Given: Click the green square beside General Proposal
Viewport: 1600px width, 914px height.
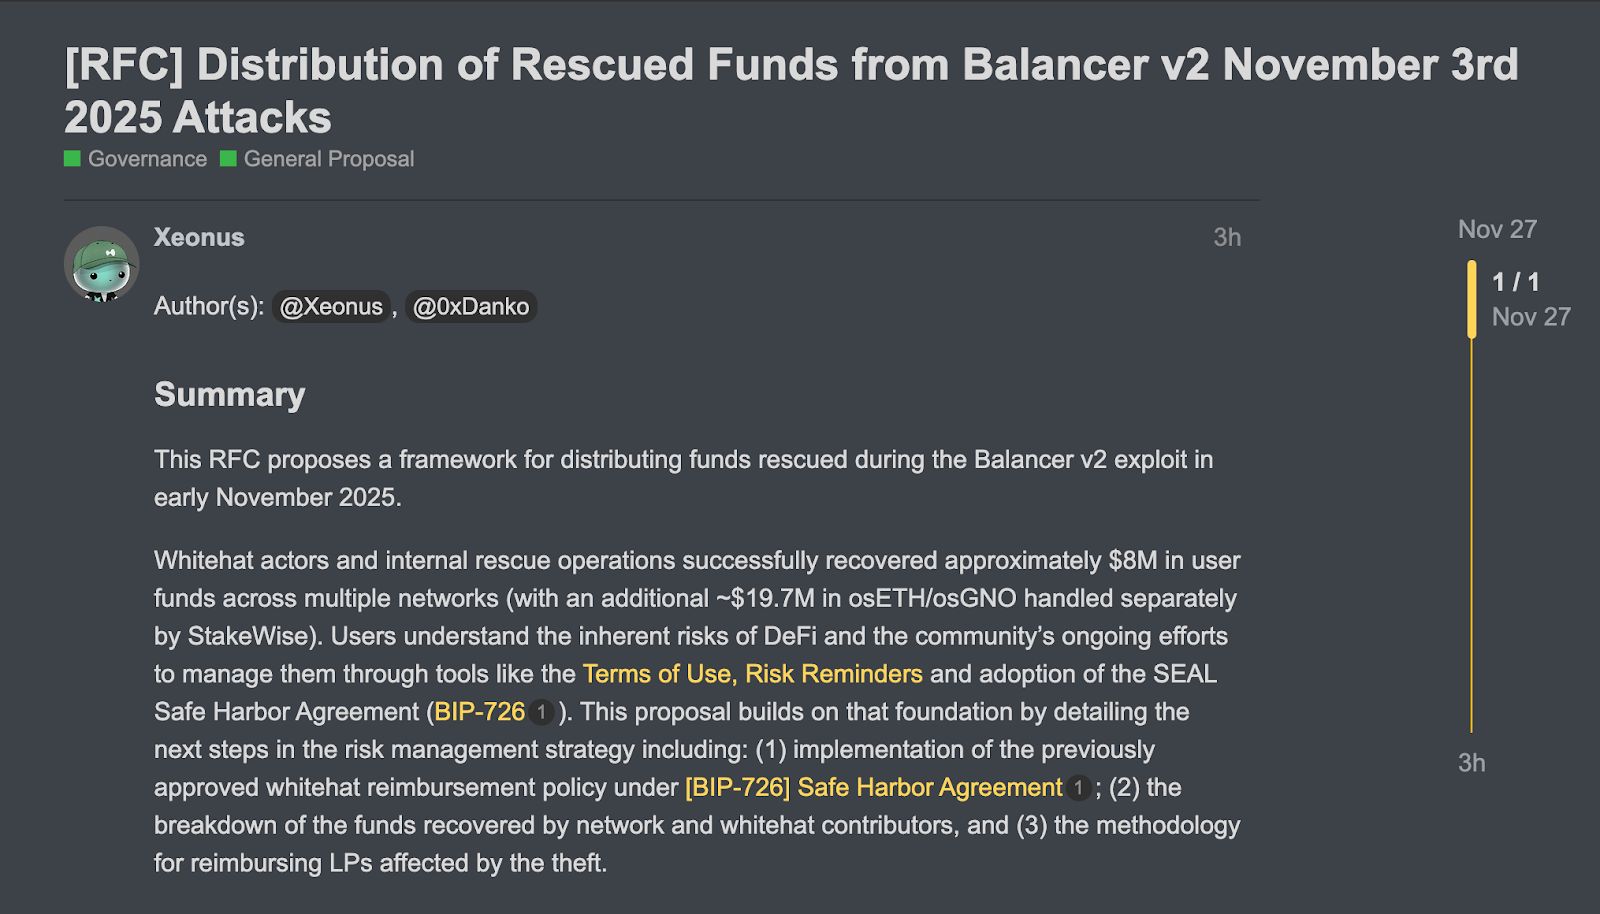Looking at the screenshot, I should coord(228,159).
